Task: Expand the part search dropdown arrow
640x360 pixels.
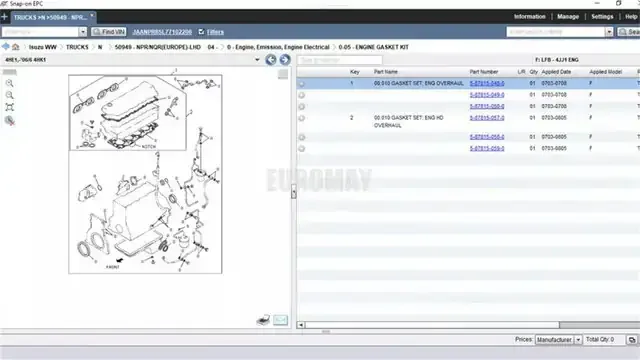Action: (609, 32)
